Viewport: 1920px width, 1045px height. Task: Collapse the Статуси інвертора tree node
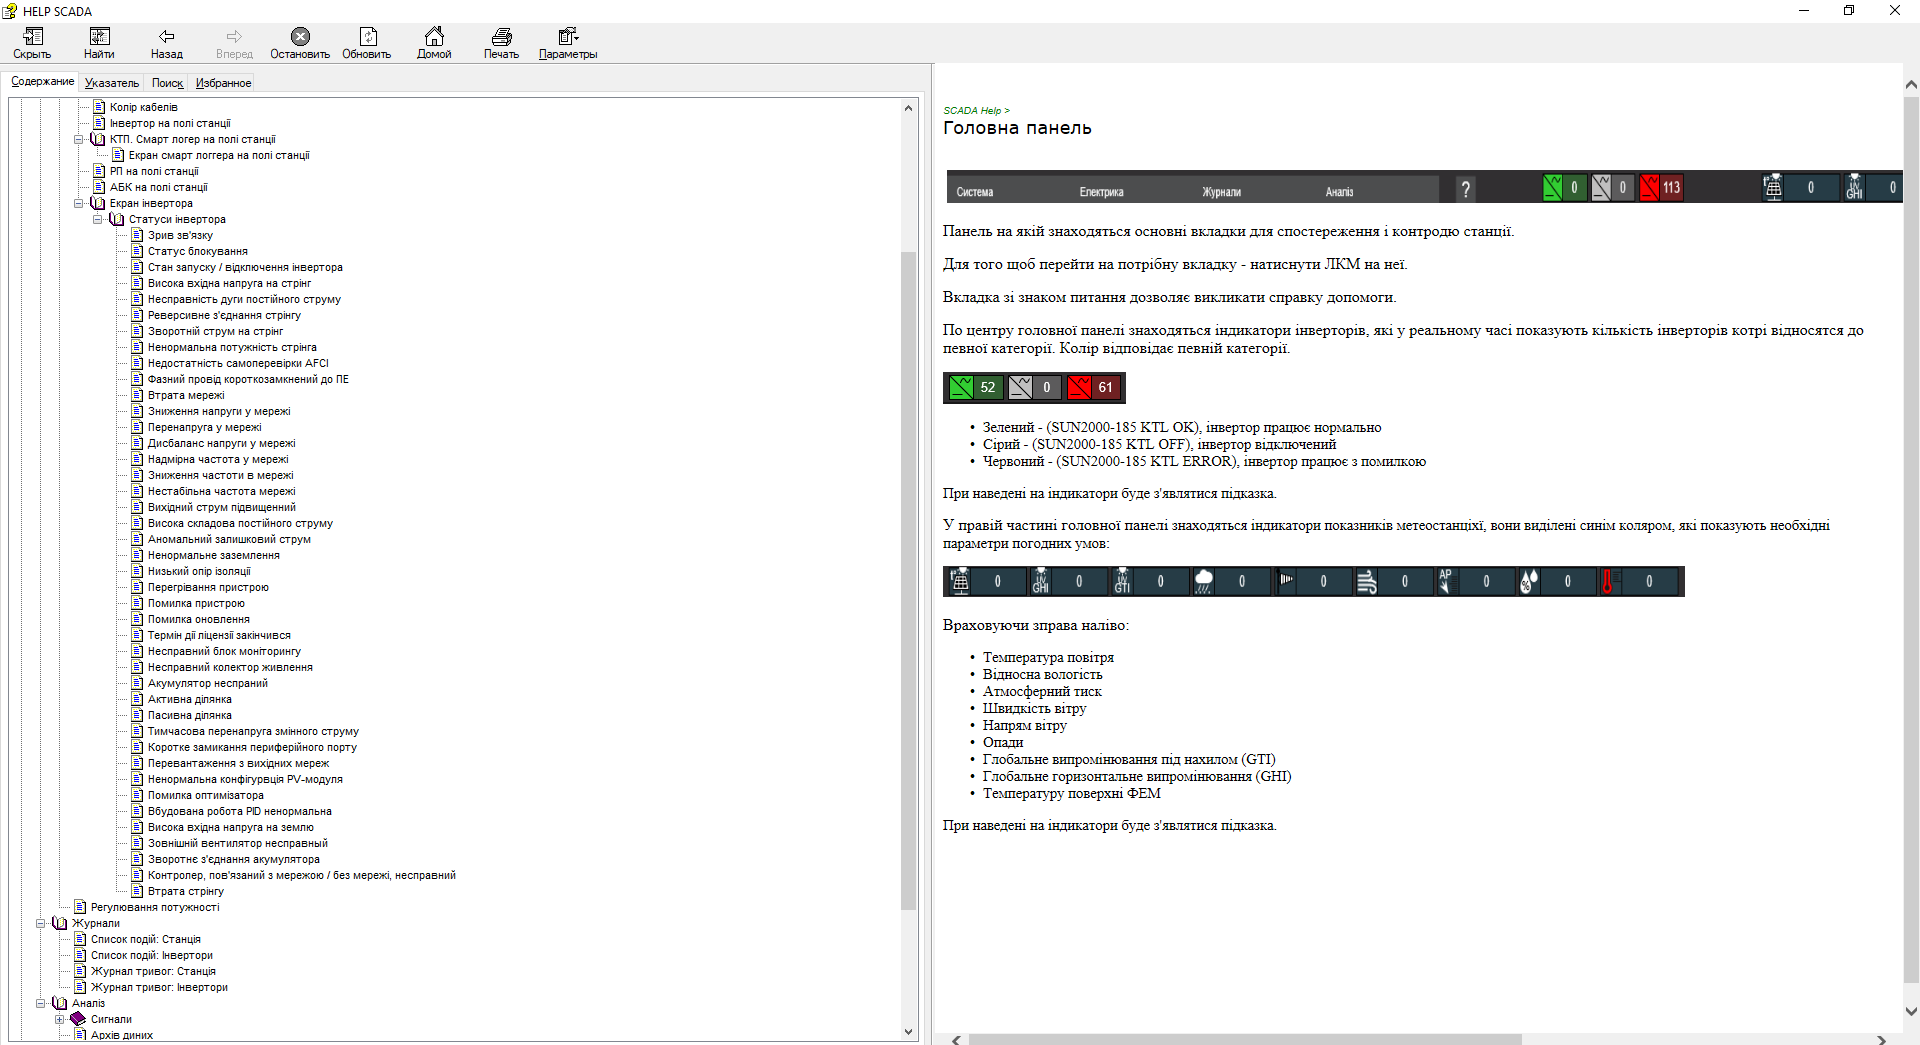point(98,220)
